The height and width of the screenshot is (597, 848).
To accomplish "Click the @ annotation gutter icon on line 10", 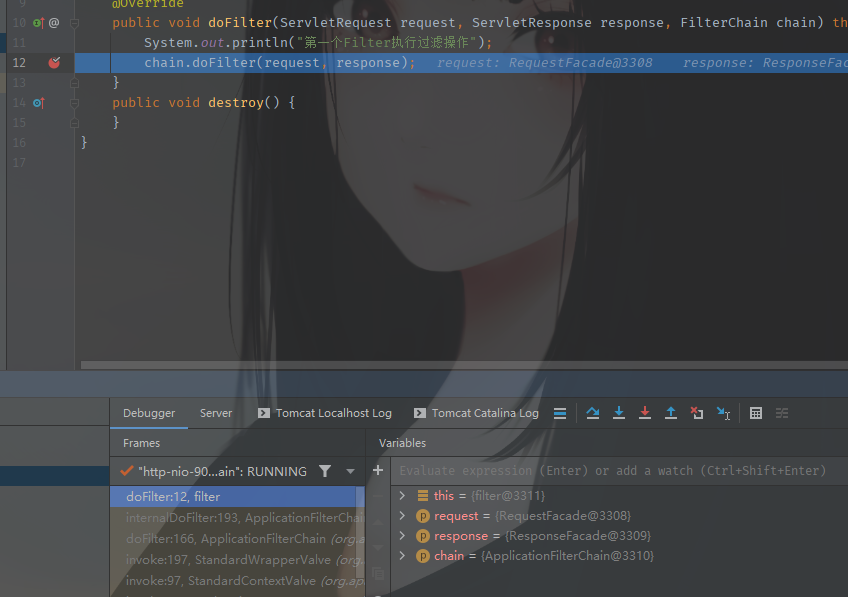I will [x=54, y=23].
